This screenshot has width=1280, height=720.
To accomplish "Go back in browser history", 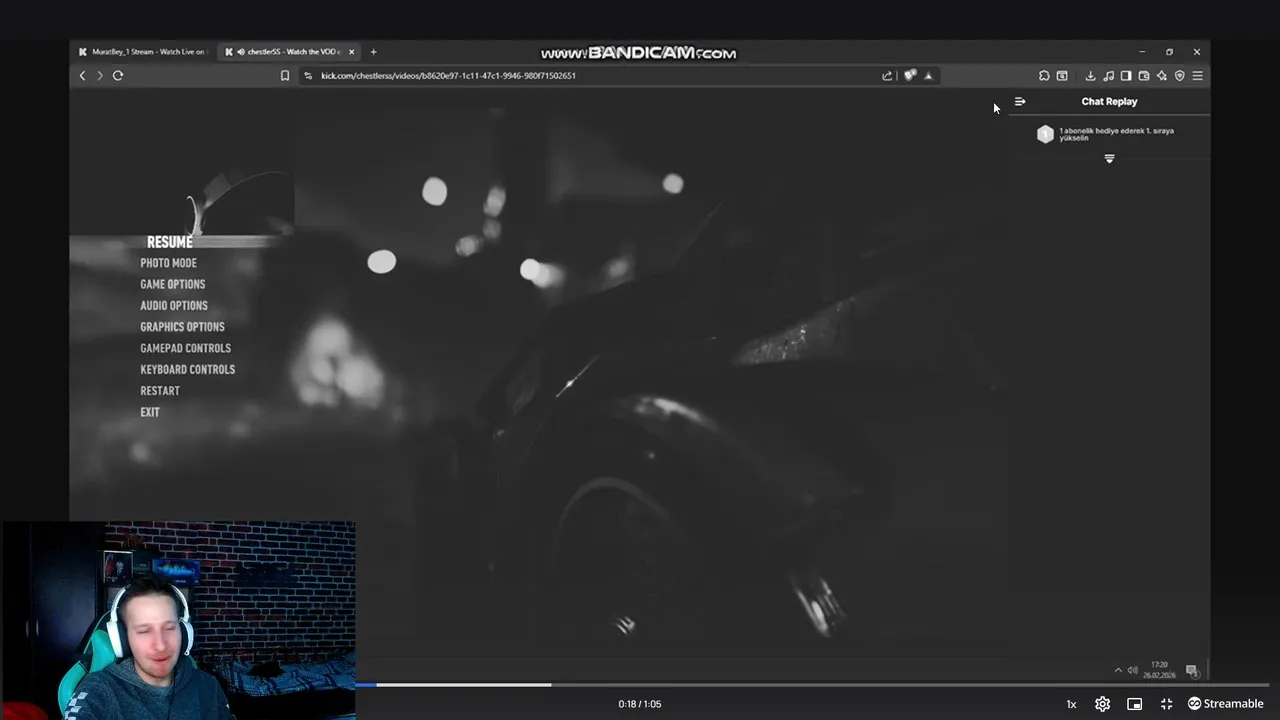I will 82,76.
